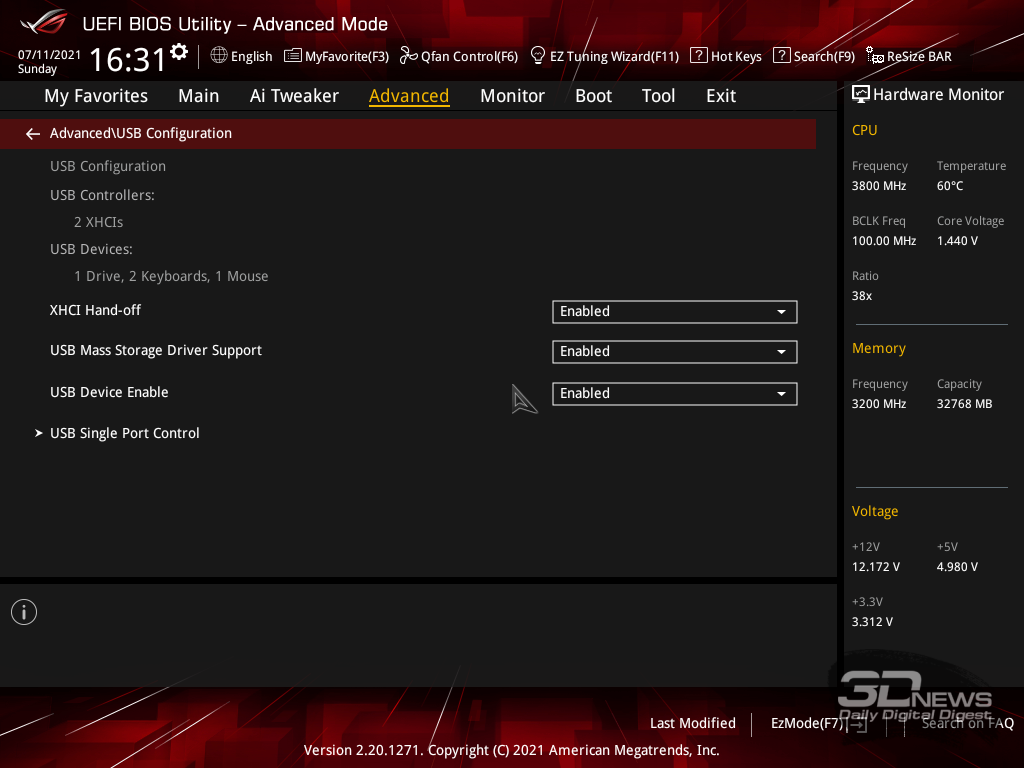Click the Search question mark icon
Image resolution: width=1024 pixels, height=768 pixels.
(782, 56)
